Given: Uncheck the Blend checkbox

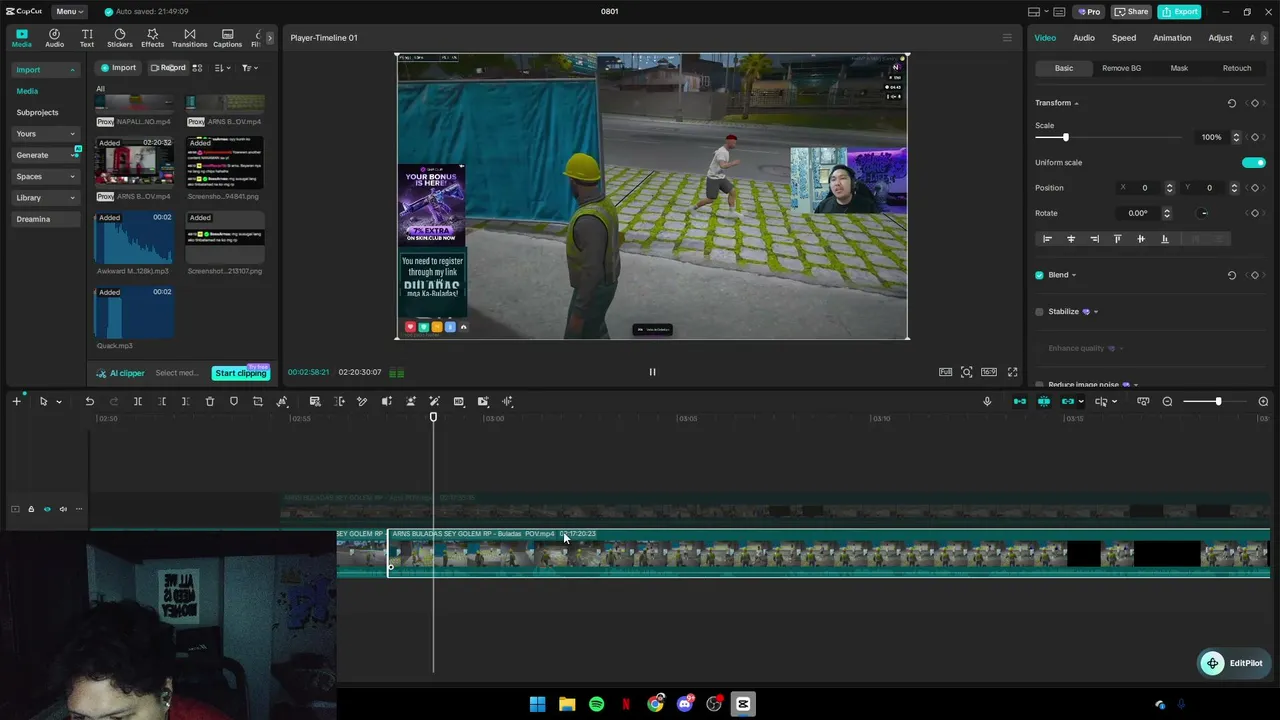Looking at the screenshot, I should coord(1039,275).
